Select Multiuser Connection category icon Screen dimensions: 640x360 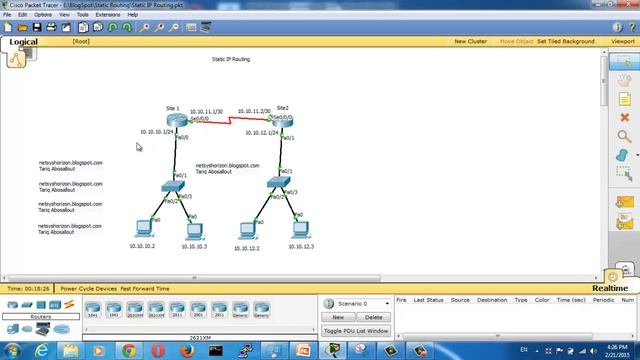coord(61,329)
